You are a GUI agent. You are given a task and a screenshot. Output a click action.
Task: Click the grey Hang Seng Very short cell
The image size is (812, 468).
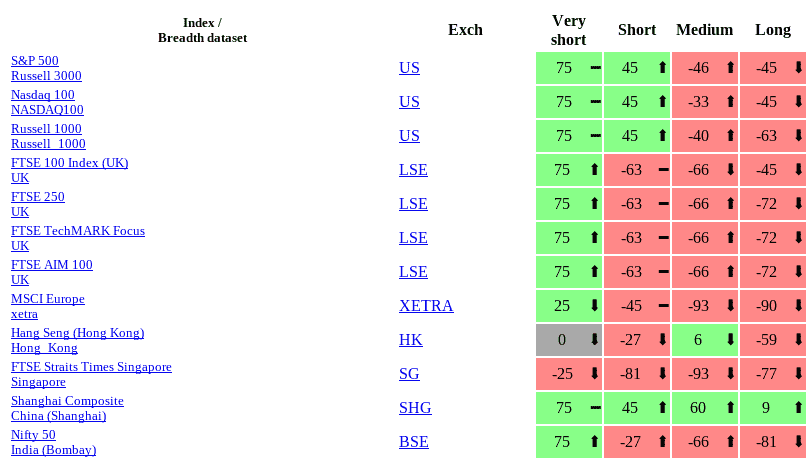pos(563,340)
